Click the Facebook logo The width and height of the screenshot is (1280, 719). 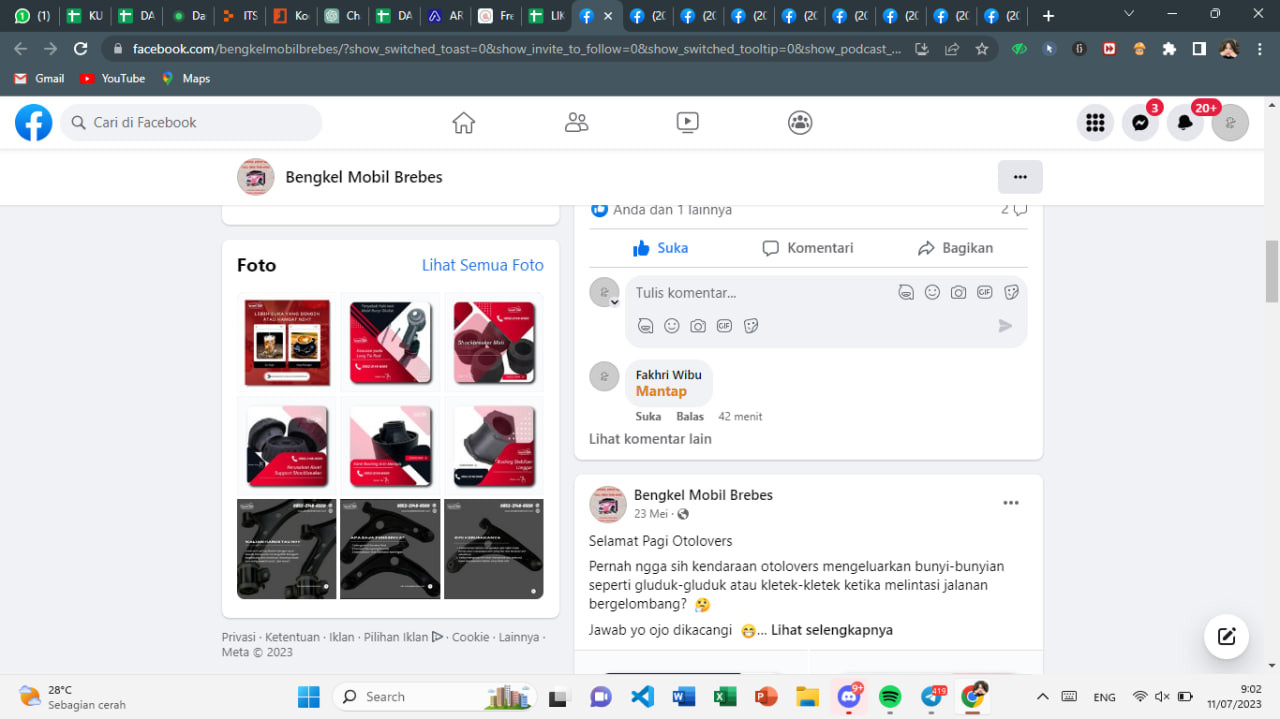(33, 122)
